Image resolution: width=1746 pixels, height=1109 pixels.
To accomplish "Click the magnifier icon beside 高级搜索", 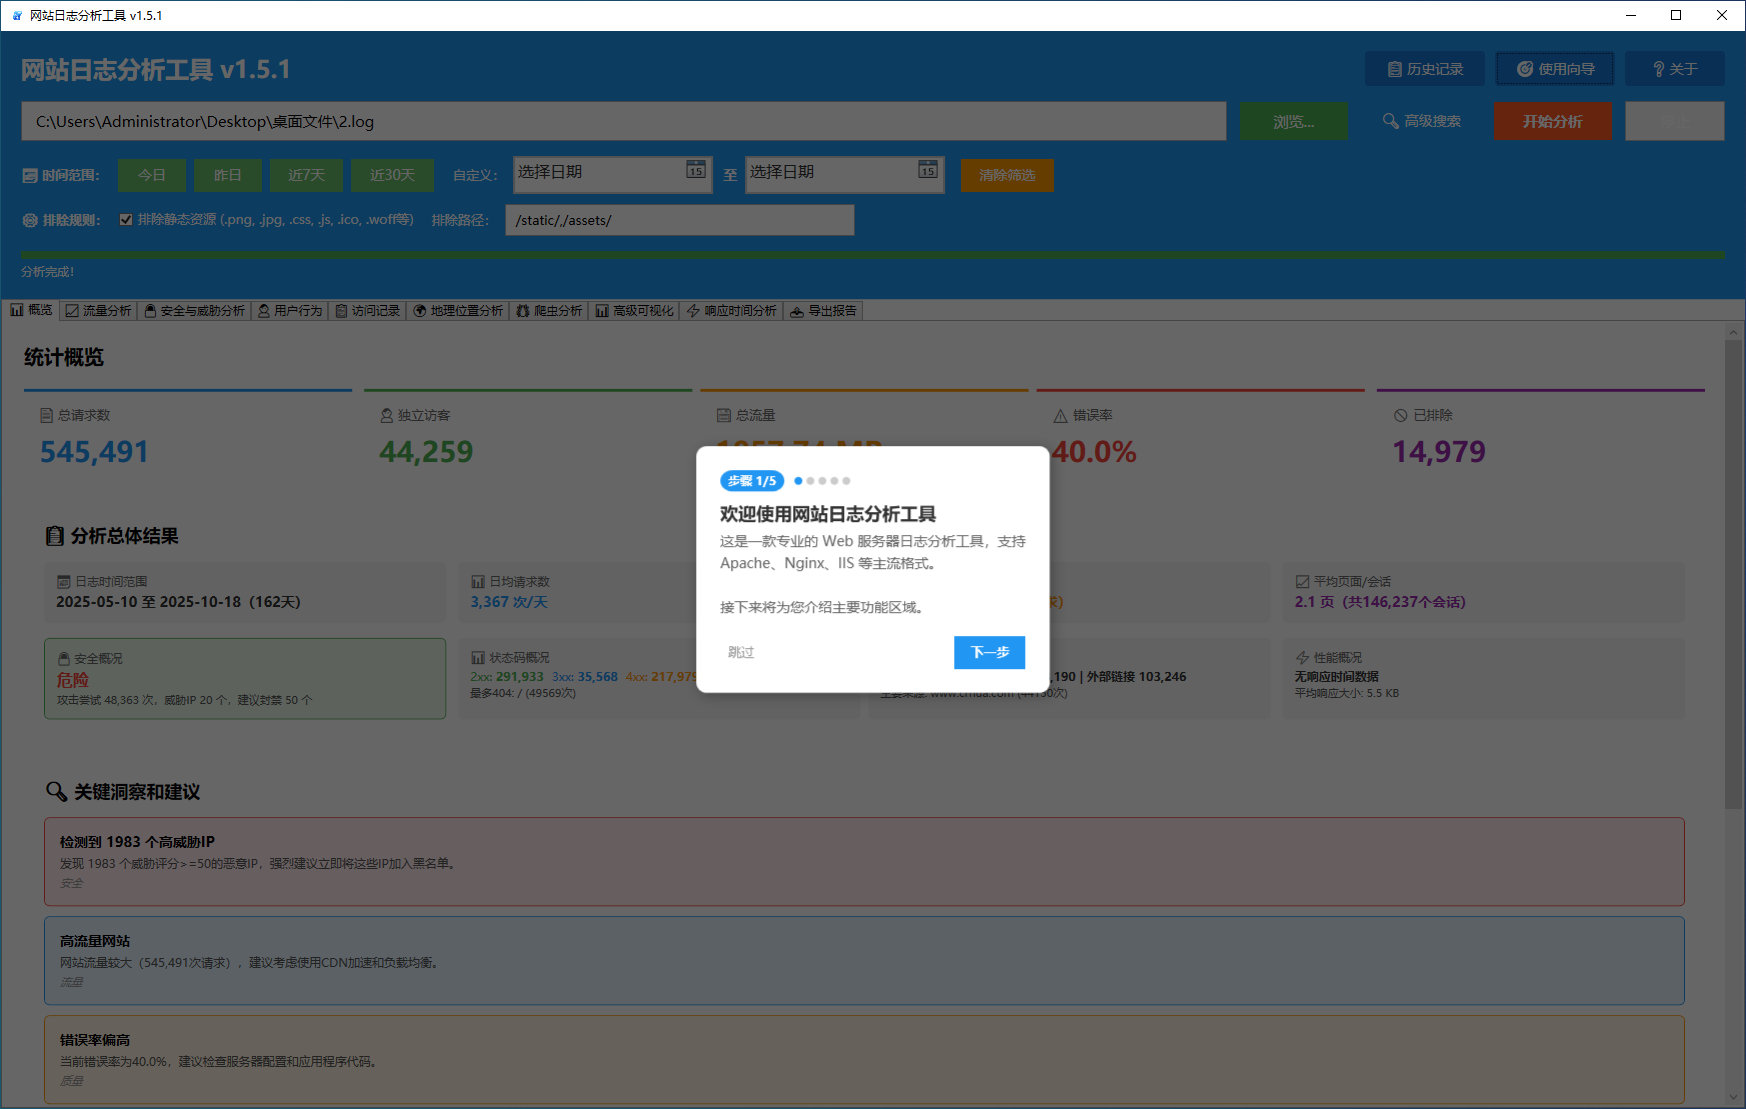I will 1391,120.
